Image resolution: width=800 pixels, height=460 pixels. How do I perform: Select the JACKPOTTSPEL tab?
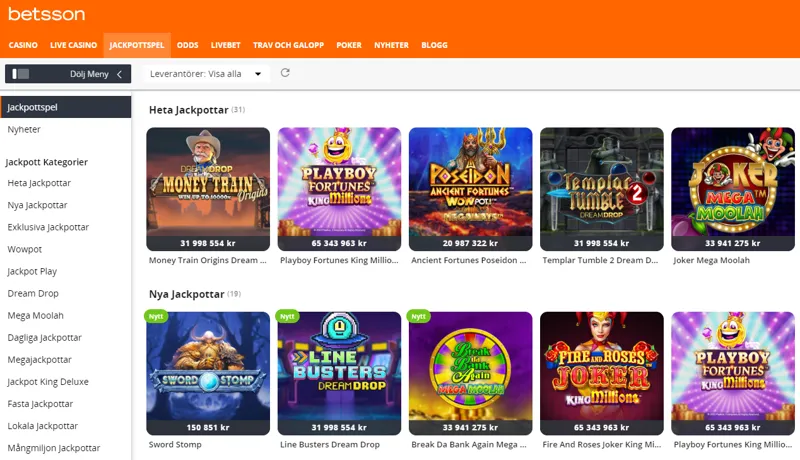click(137, 45)
